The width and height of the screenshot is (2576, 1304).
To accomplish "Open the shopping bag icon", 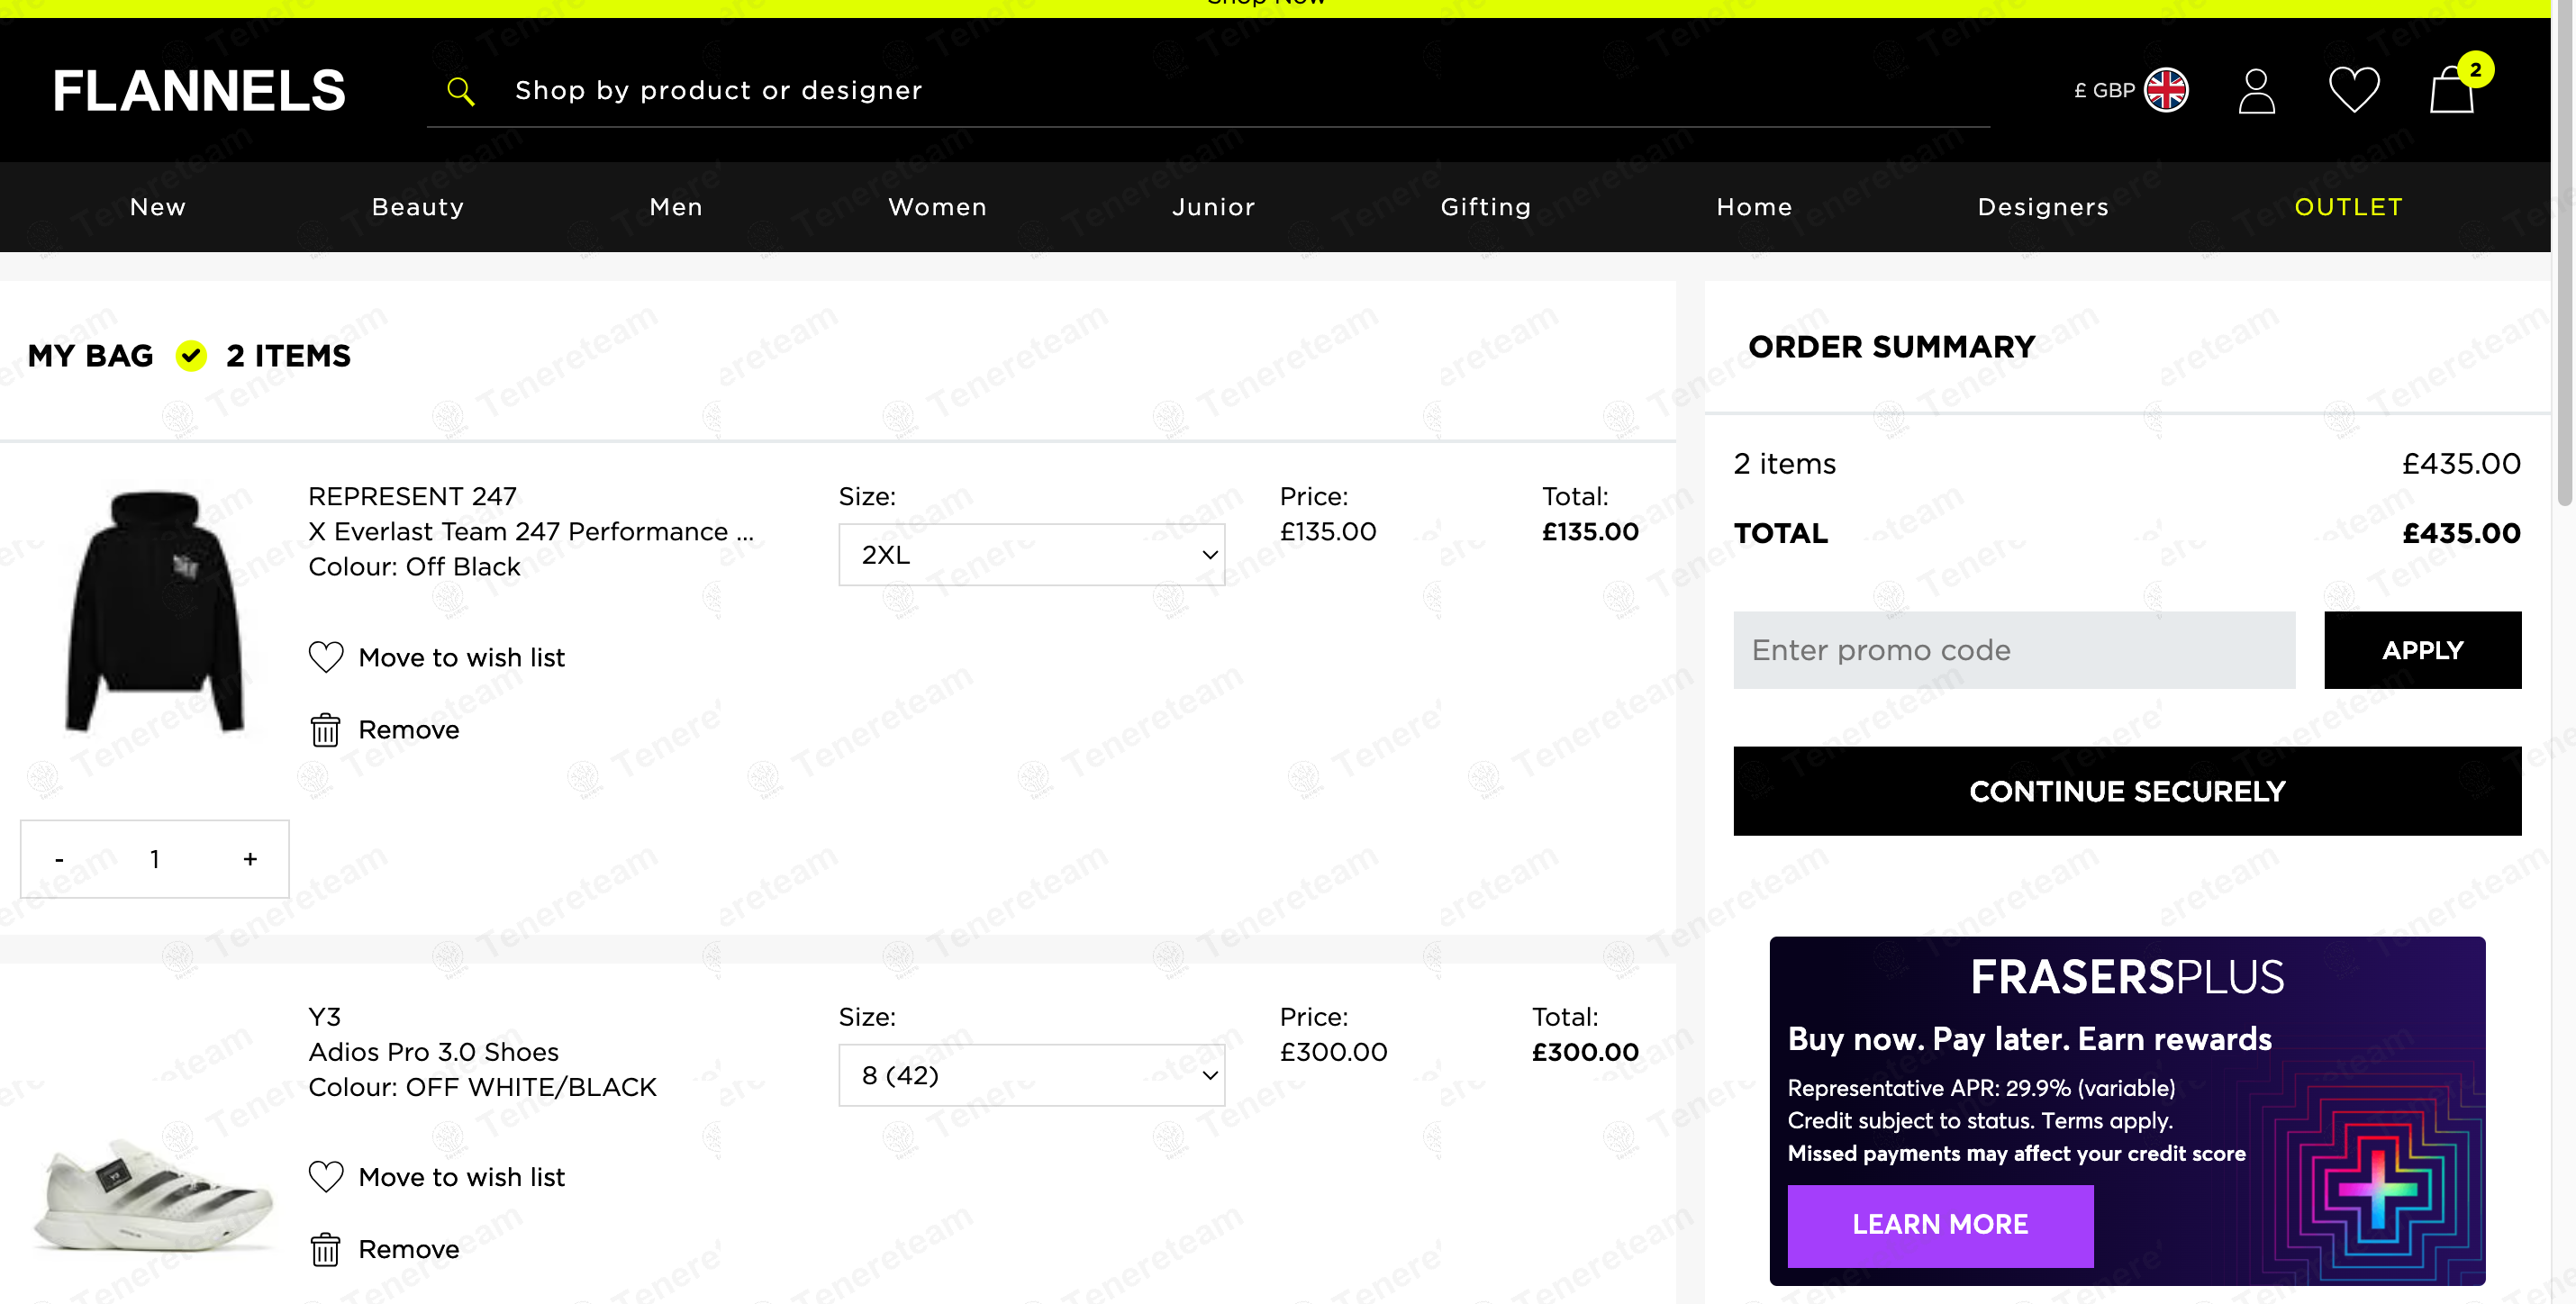I will [x=2452, y=89].
